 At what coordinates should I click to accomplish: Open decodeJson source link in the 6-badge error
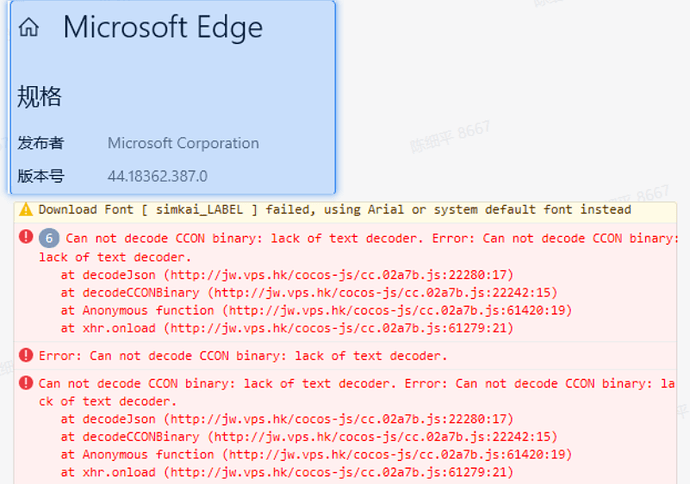coord(339,276)
